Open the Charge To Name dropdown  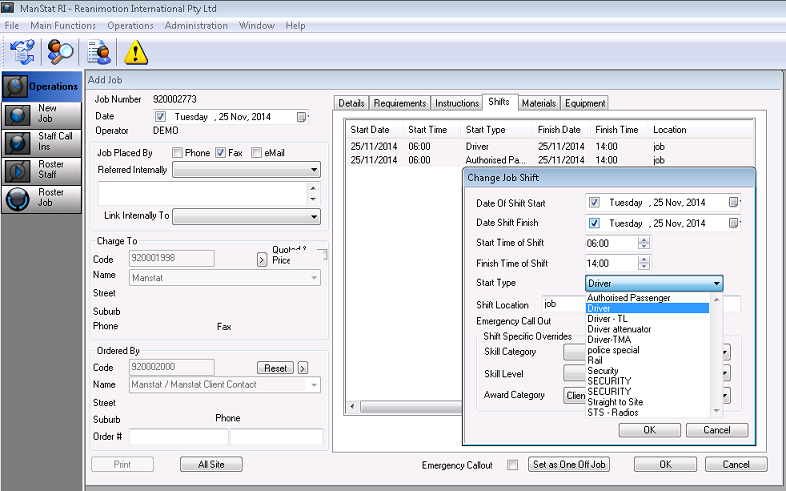click(314, 278)
